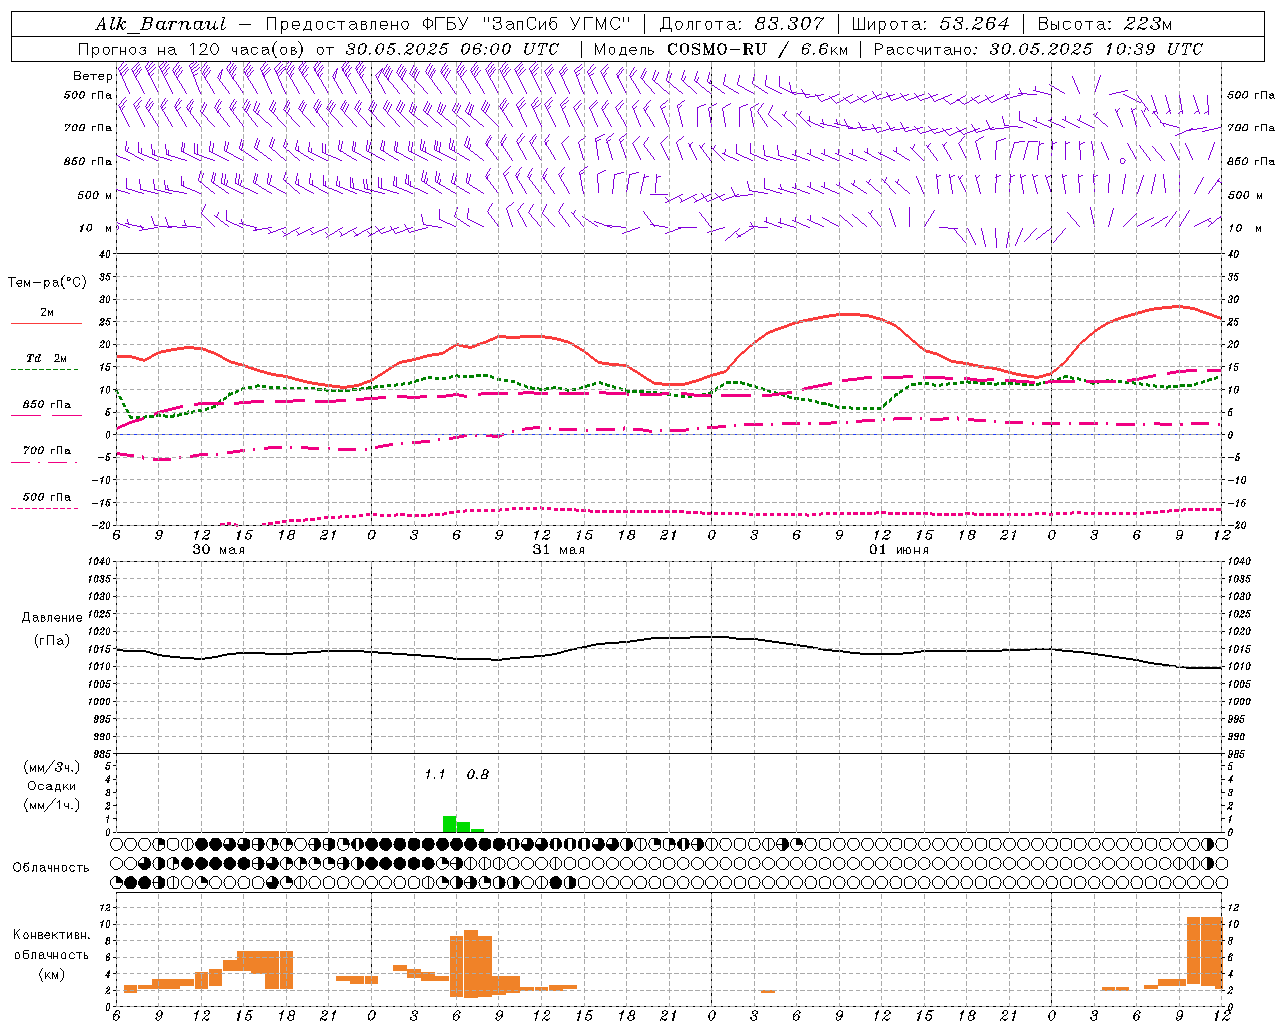Screen dimensions: 1280x1024
Task: Click the '30 мая' date label
Action: click(219, 550)
